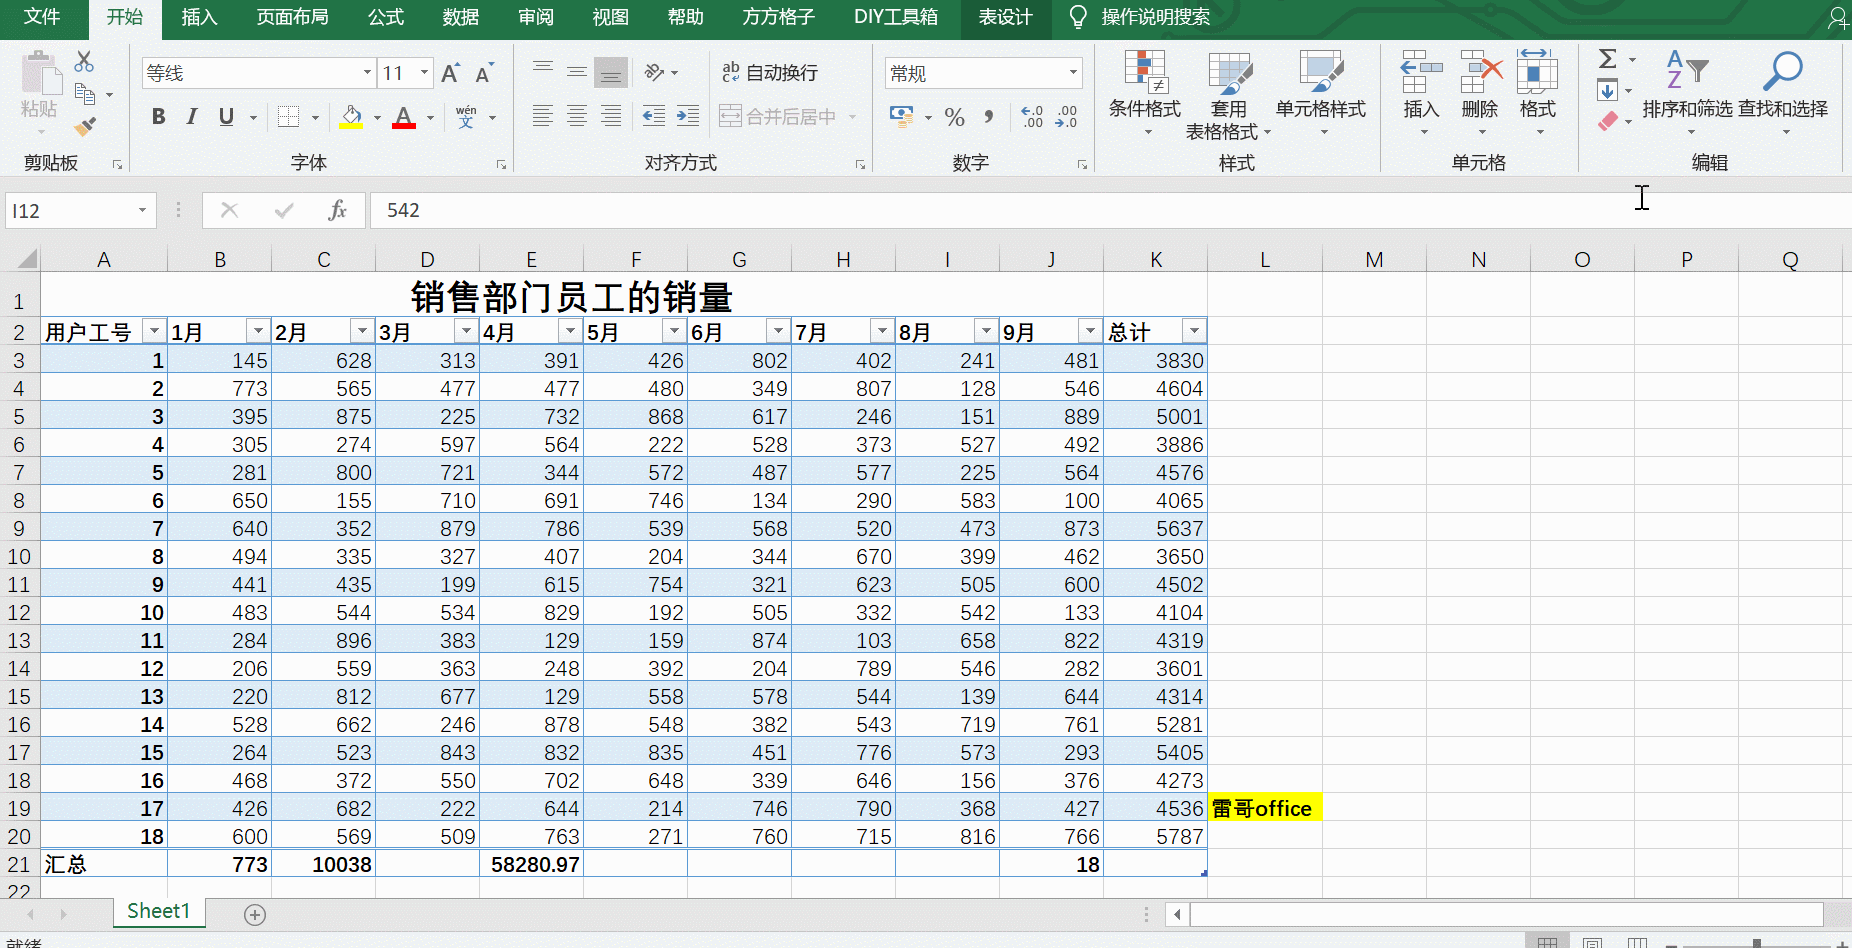Select the Sheet1 tab
1852x948 pixels.
click(158, 911)
